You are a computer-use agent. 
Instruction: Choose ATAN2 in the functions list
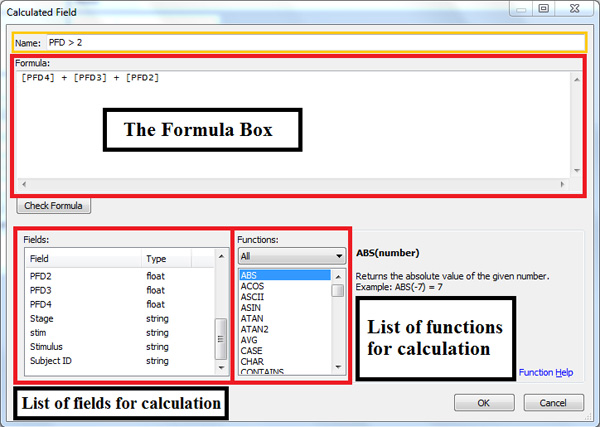click(x=285, y=329)
